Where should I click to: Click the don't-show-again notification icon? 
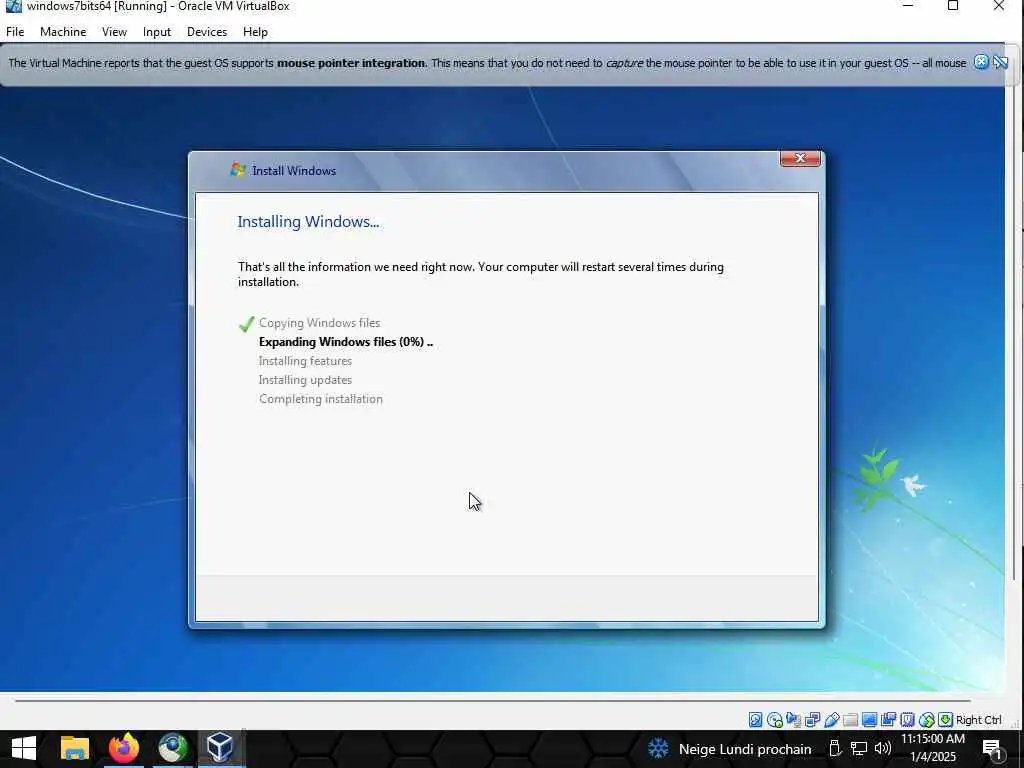point(1000,62)
